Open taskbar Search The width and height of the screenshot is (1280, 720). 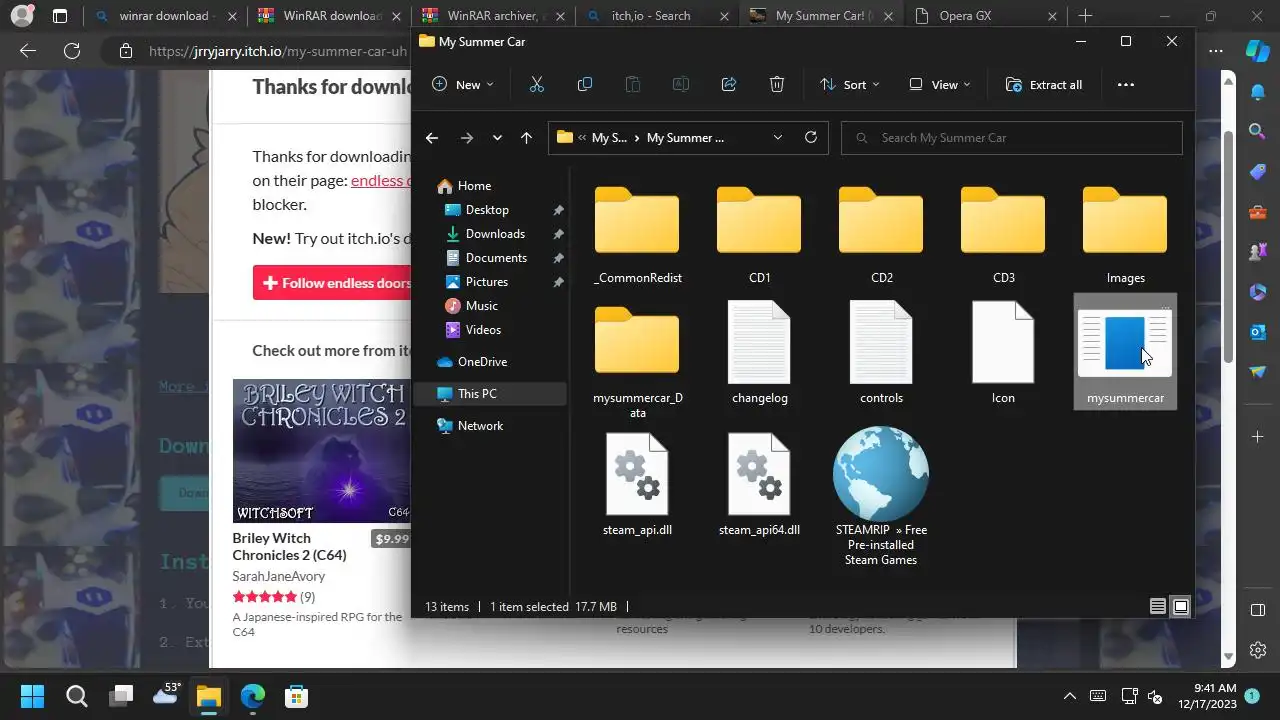pyautogui.click(x=76, y=696)
